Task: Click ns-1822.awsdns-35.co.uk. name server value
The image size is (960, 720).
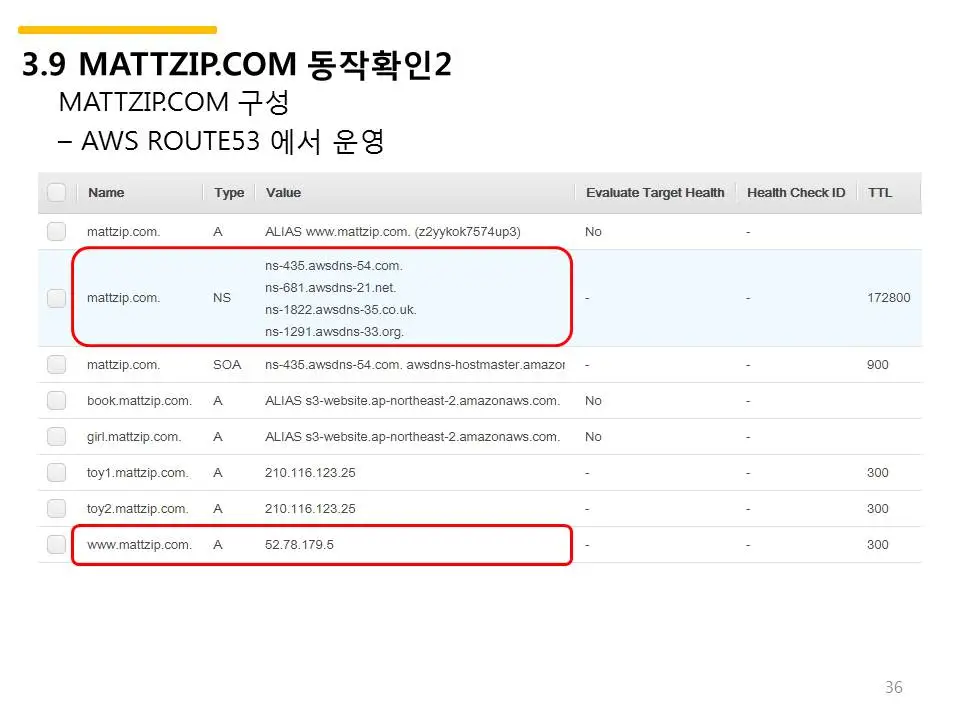Action: coord(340,310)
